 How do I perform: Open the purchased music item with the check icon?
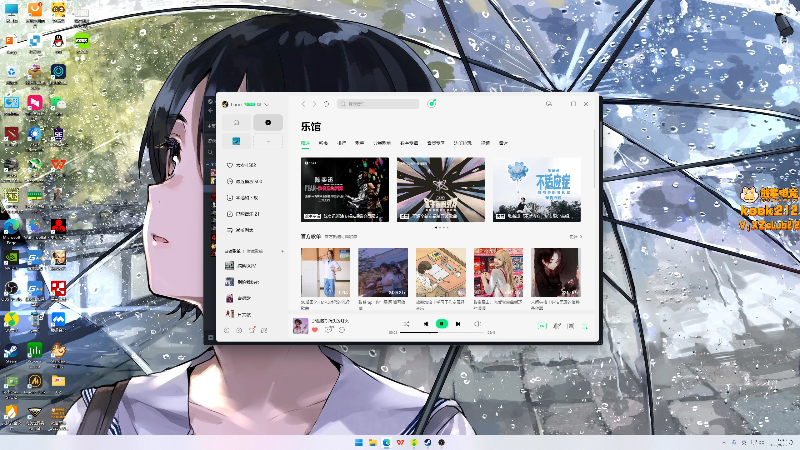point(244,214)
